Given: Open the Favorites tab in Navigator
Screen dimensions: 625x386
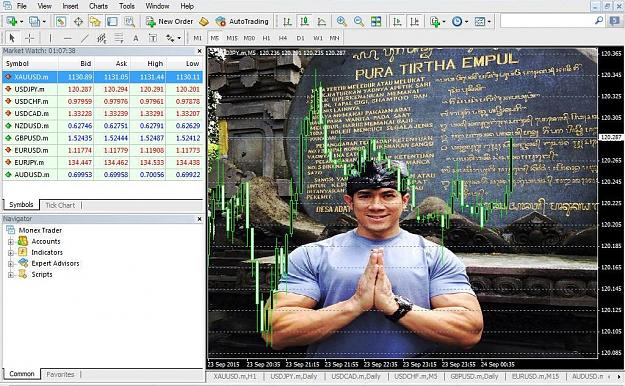Looking at the screenshot, I should (x=61, y=374).
